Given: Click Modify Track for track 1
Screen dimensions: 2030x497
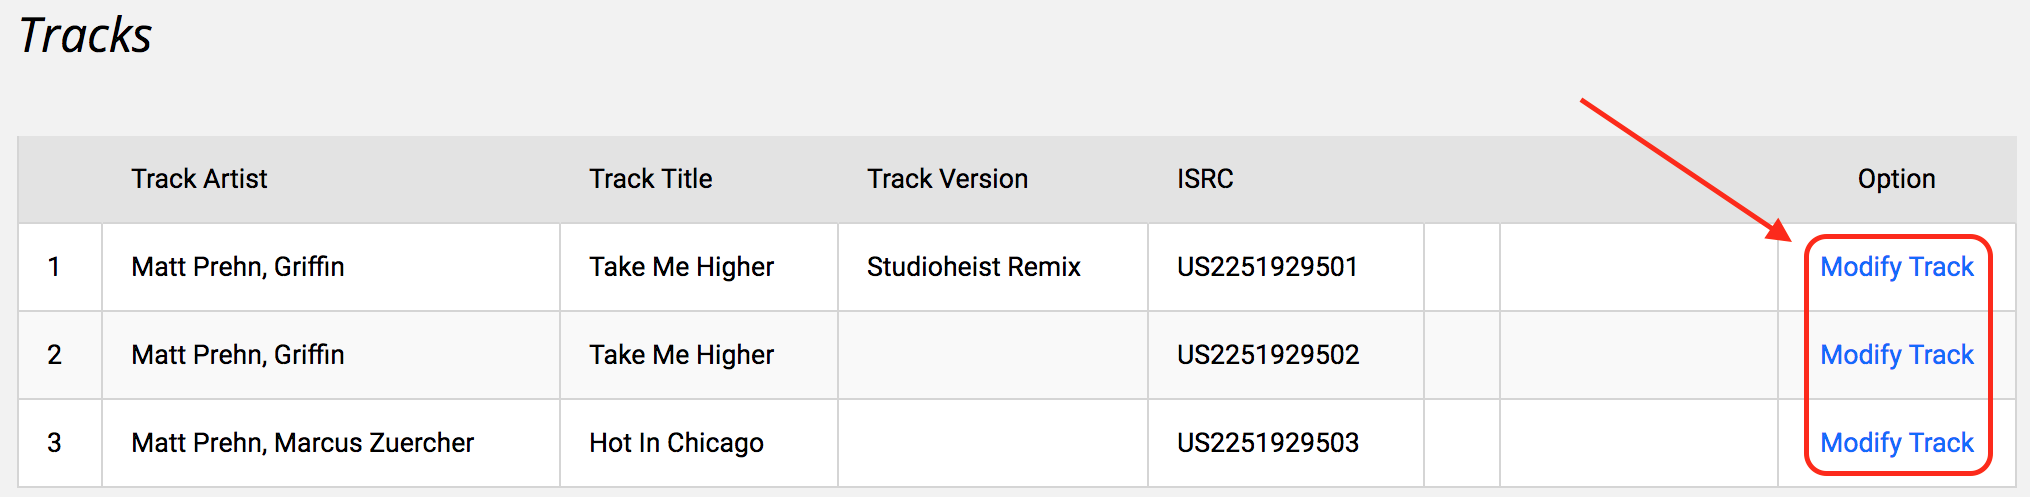Looking at the screenshot, I should click(x=1896, y=267).
